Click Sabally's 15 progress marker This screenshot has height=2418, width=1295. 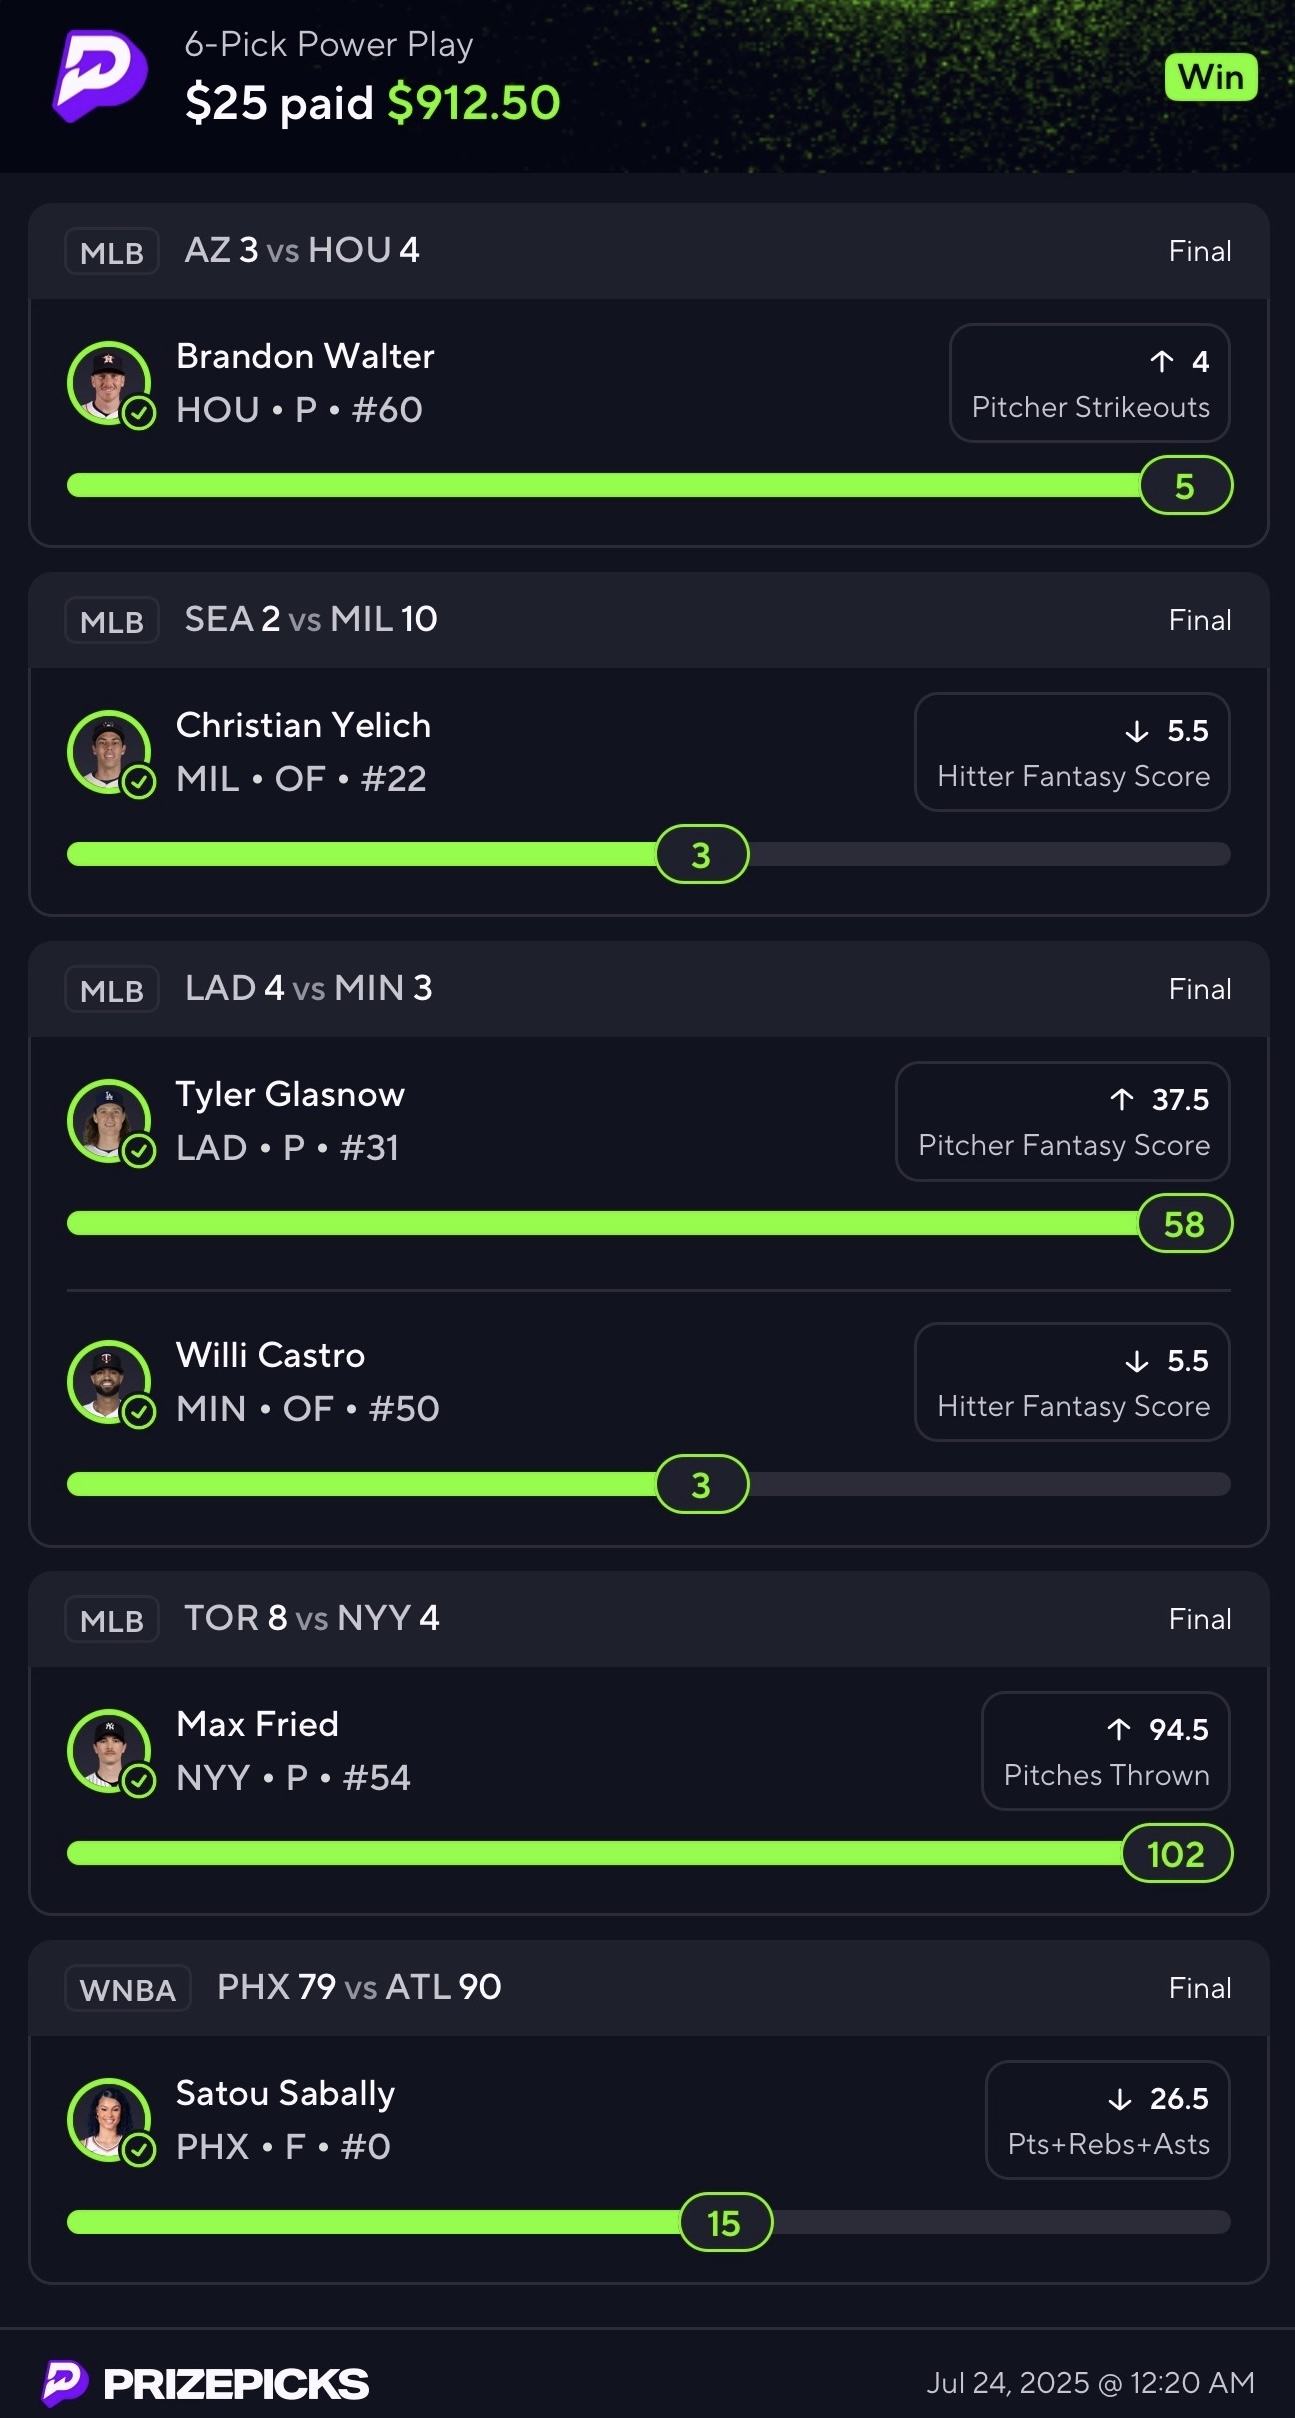725,2223
